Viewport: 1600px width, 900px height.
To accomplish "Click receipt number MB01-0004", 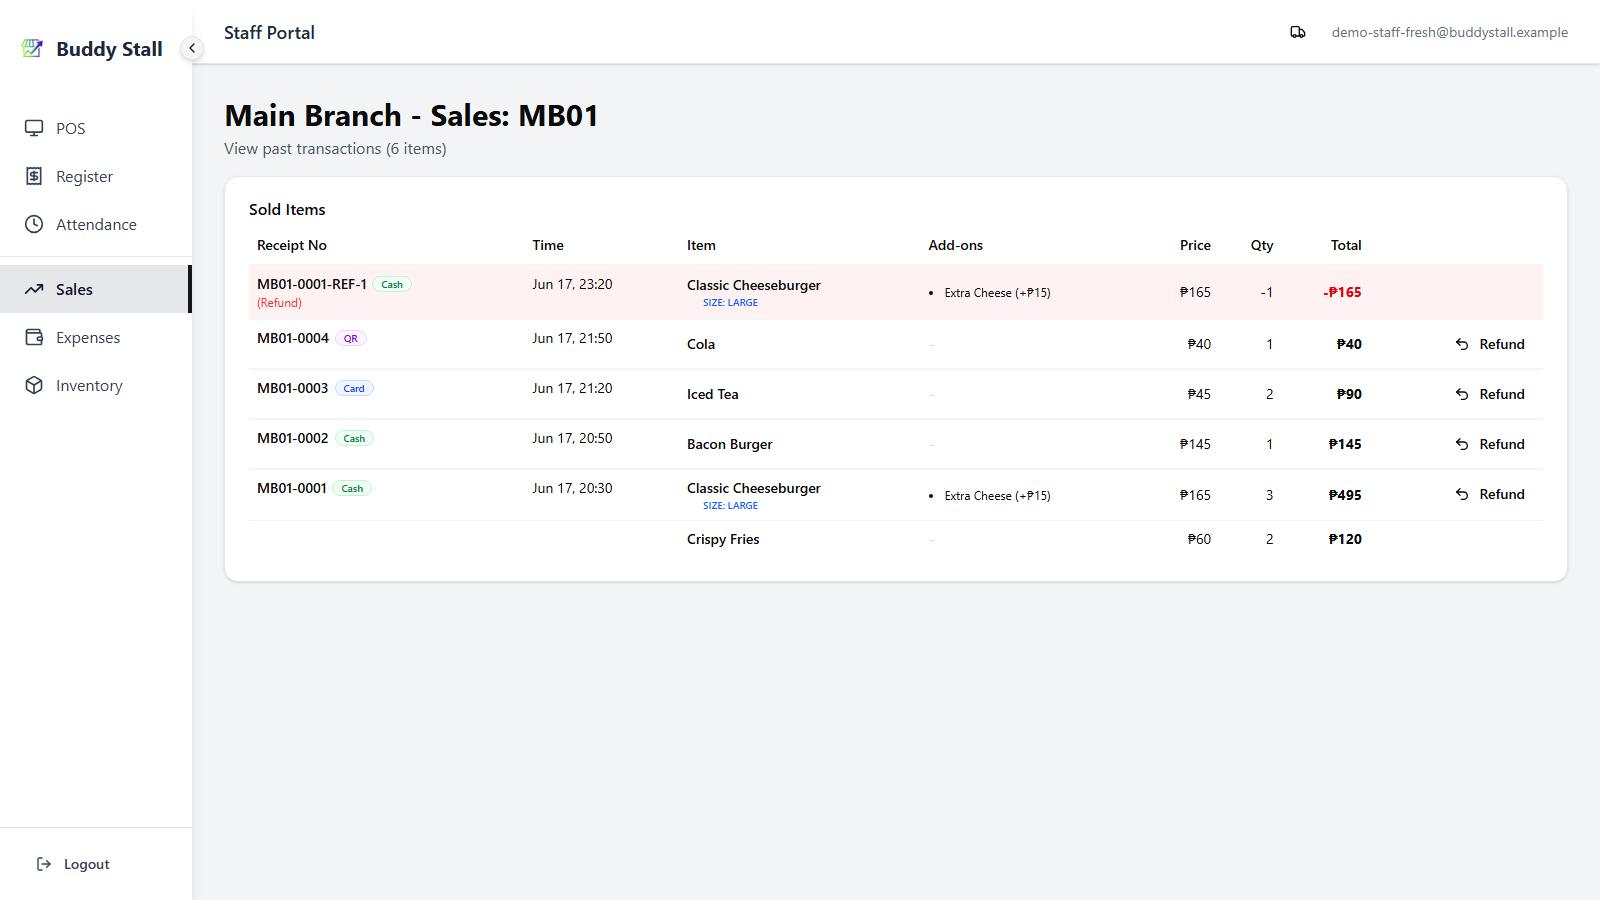I will pos(293,338).
